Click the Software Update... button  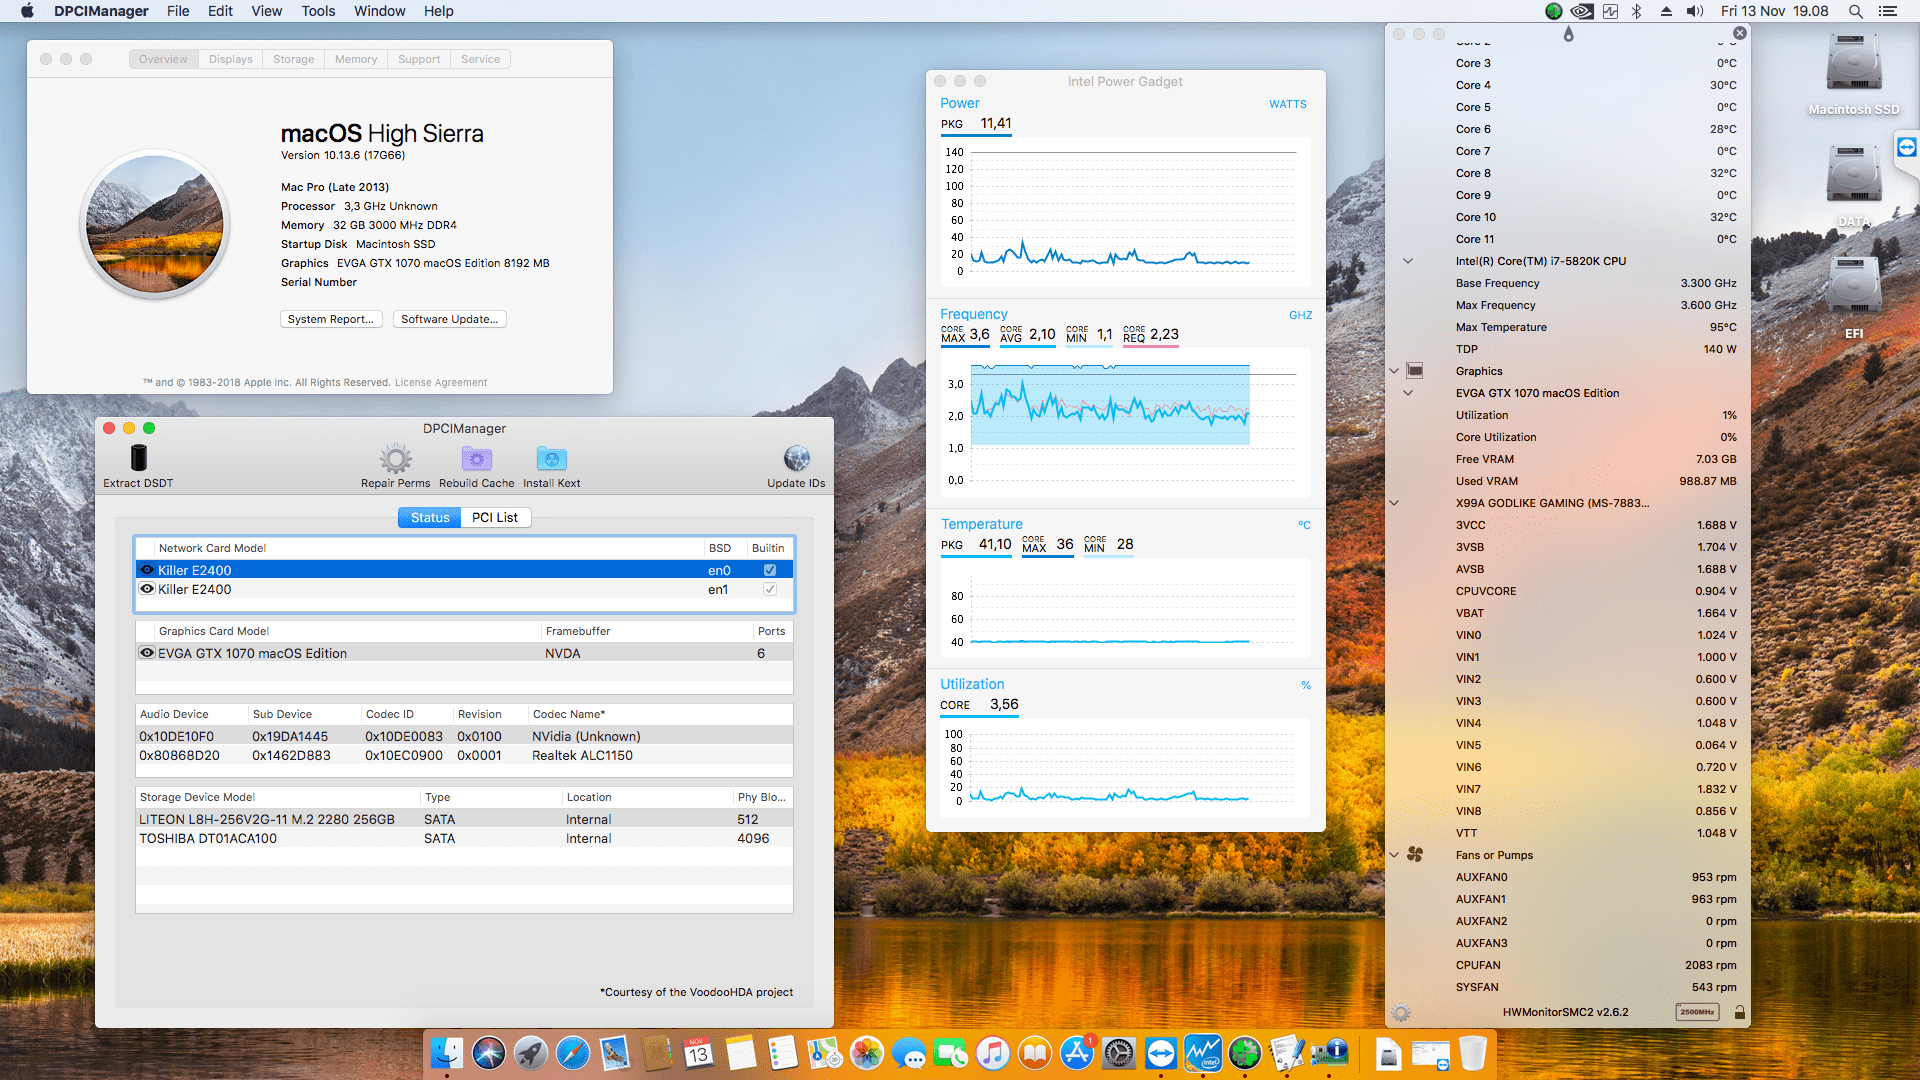(450, 319)
